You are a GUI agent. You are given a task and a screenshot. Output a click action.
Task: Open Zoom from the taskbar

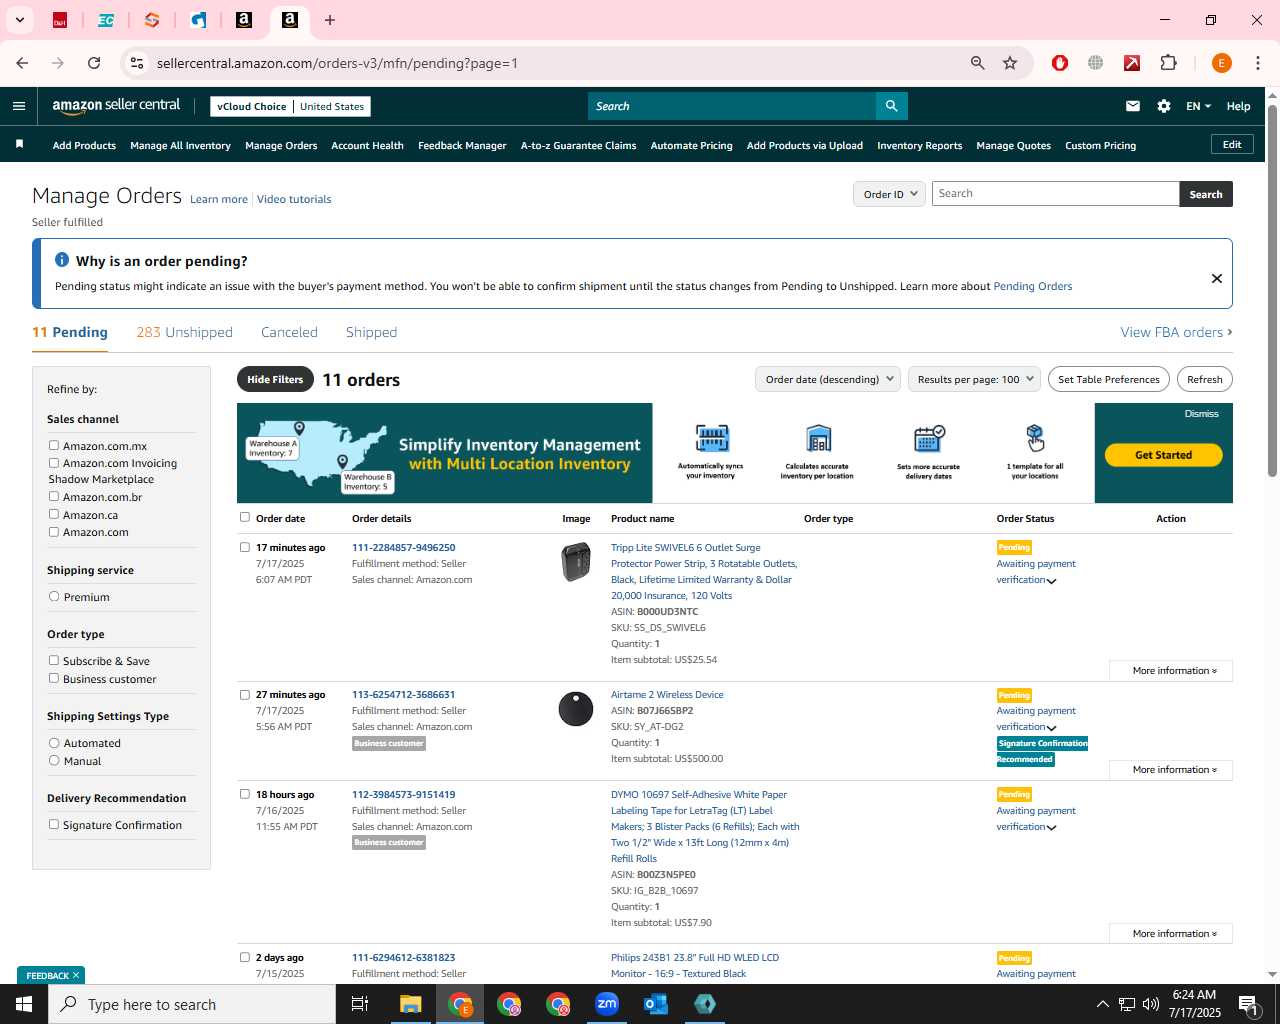coord(607,1004)
